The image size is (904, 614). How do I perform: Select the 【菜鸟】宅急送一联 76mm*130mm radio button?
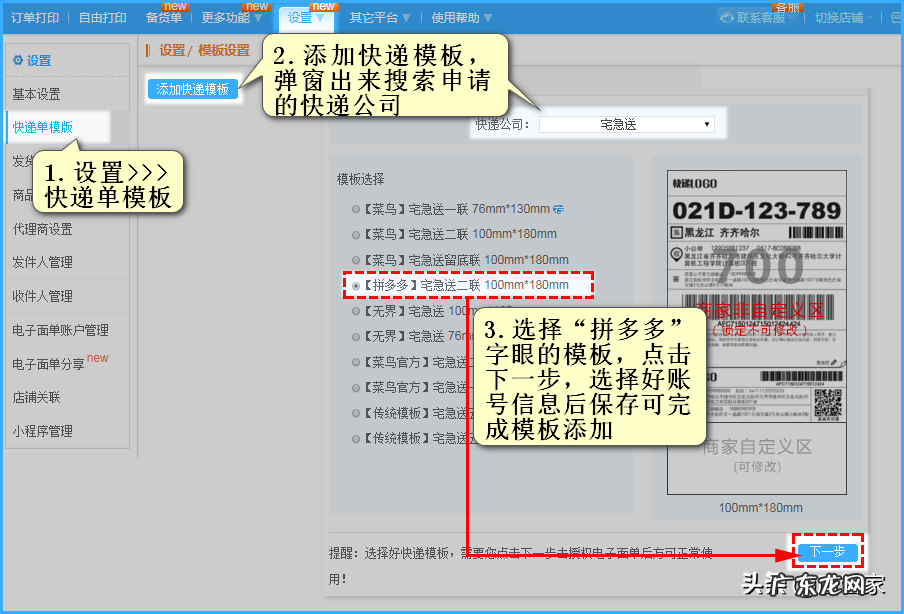pos(356,208)
